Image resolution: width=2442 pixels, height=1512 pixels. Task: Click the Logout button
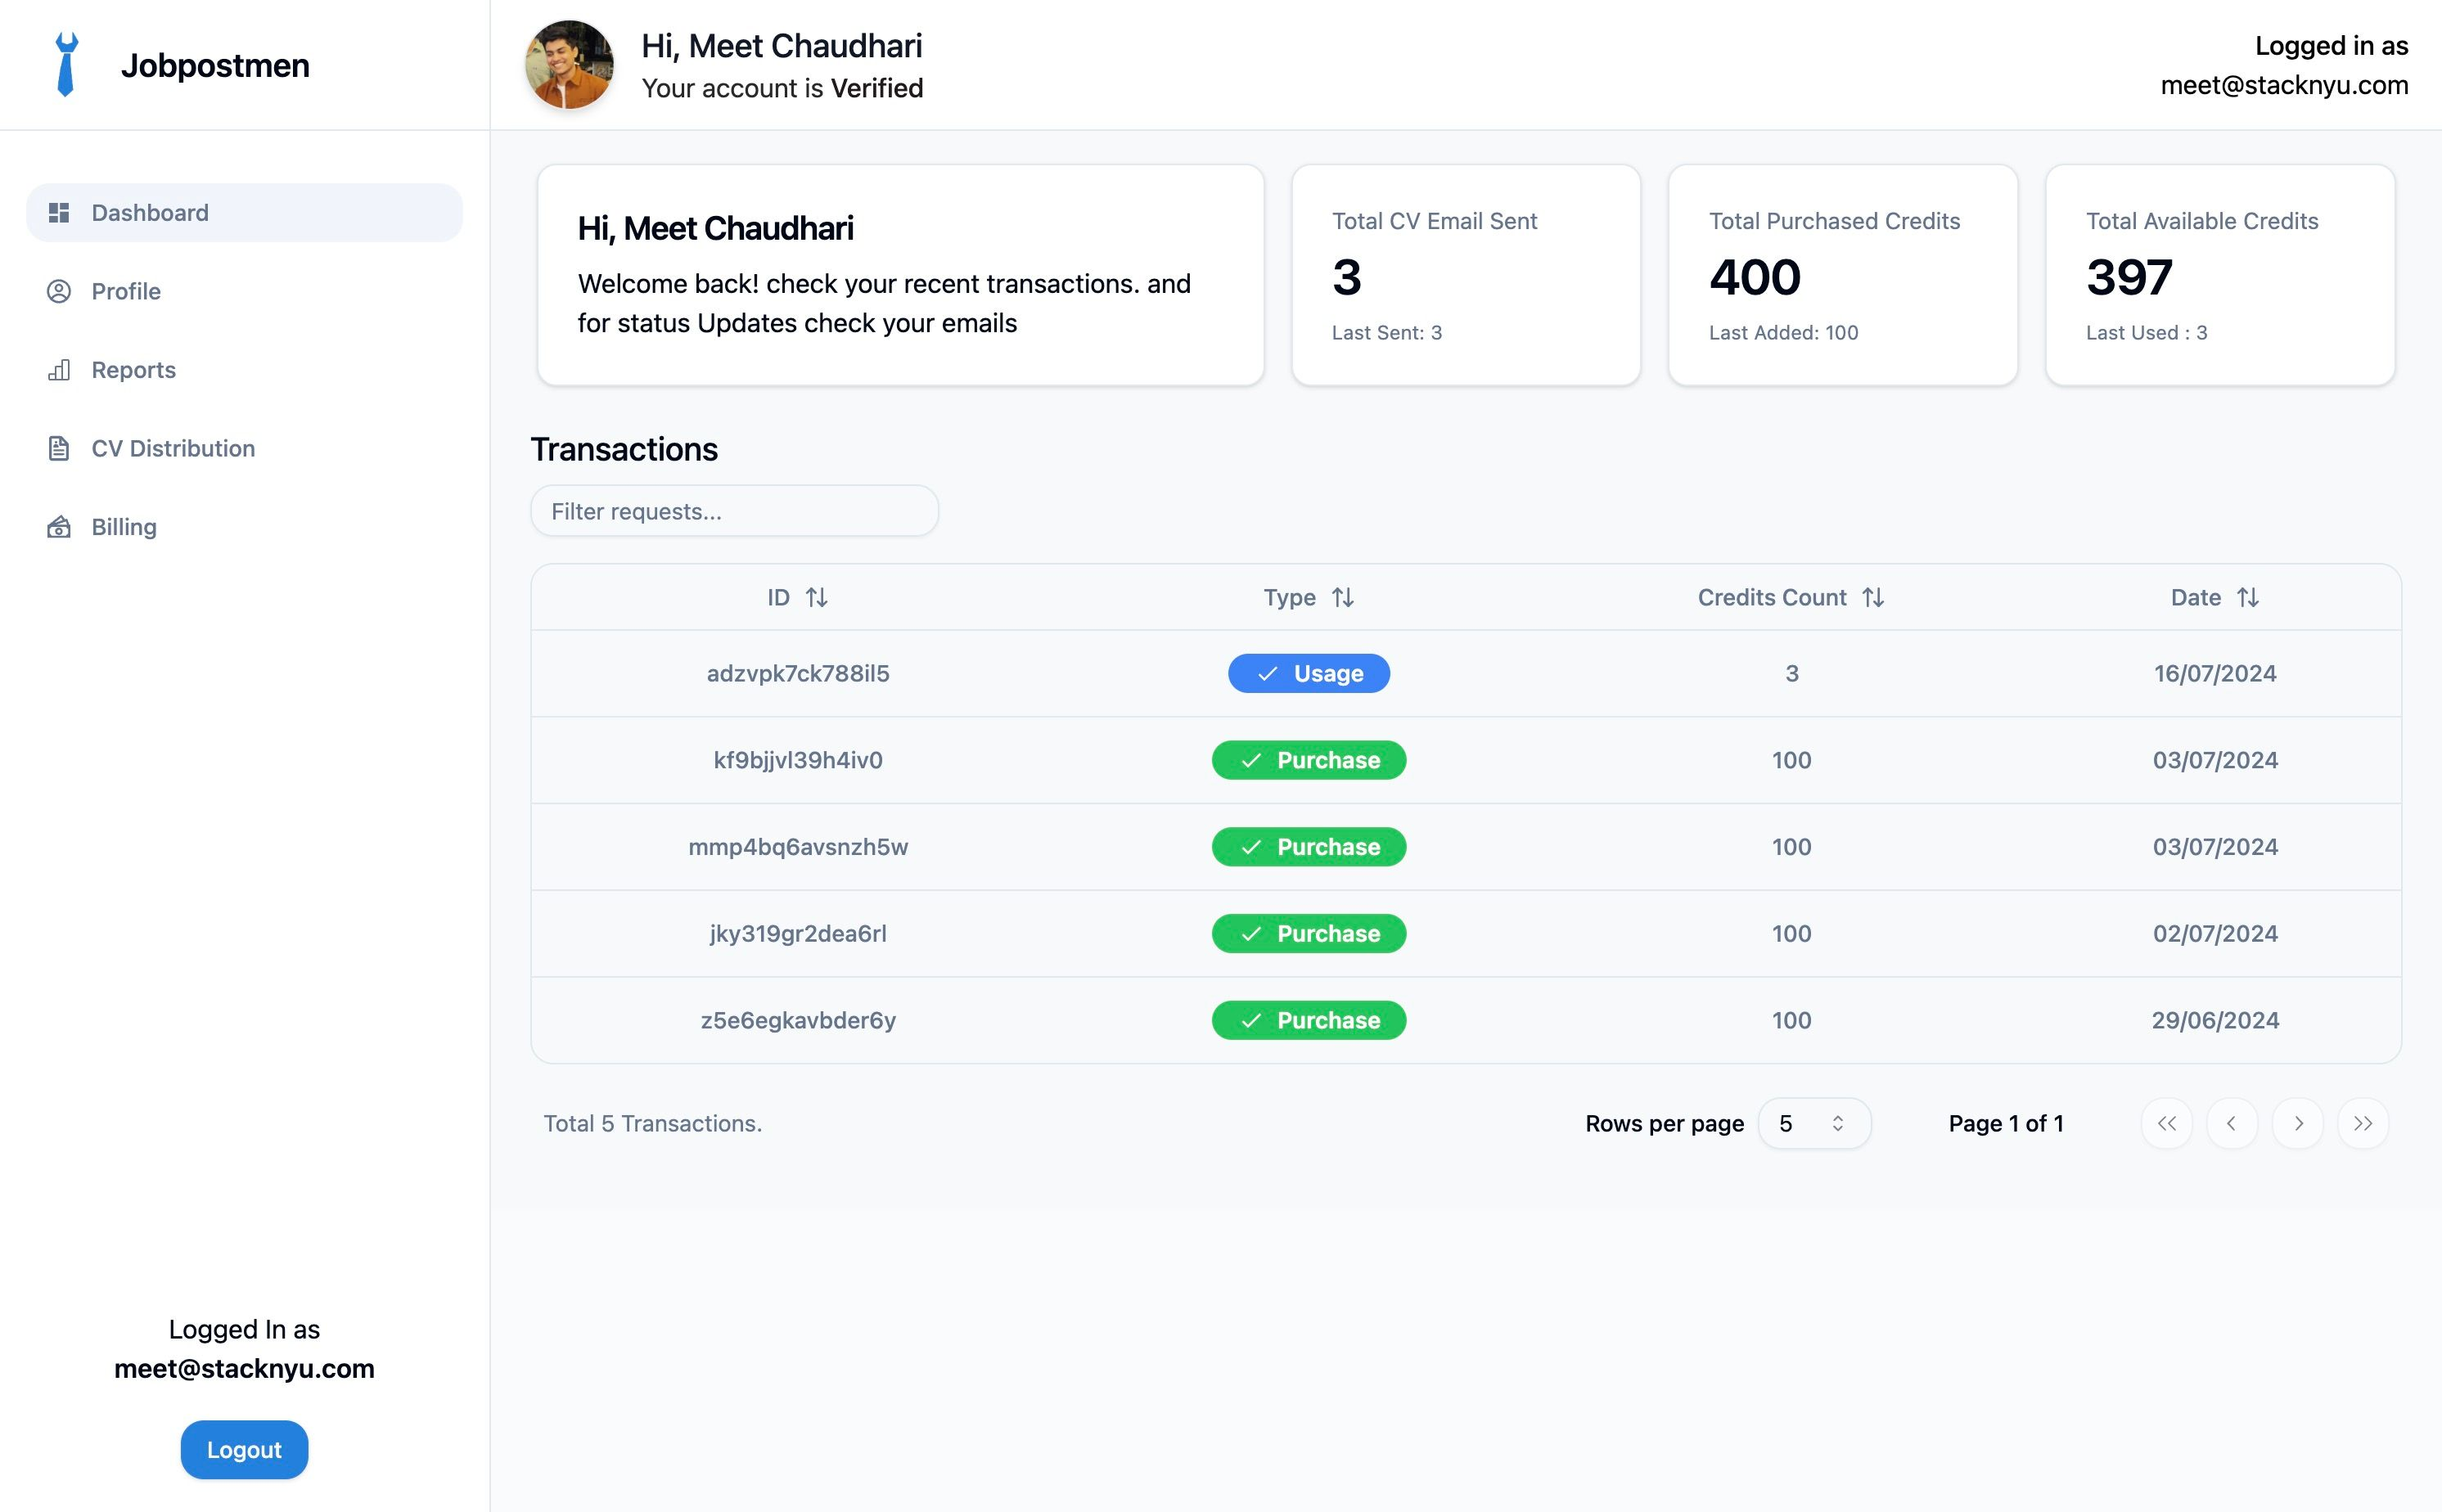(x=244, y=1449)
